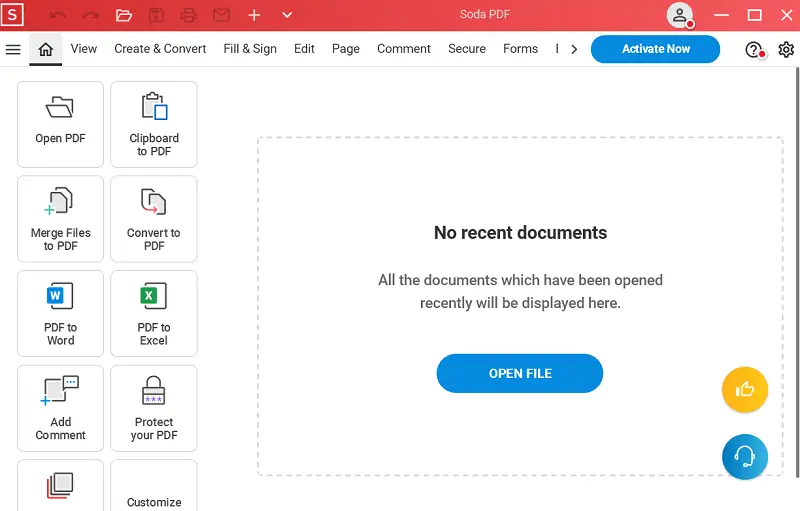Viewport: 800px width, 511px height.
Task: Open the Page tab
Action: click(x=346, y=49)
